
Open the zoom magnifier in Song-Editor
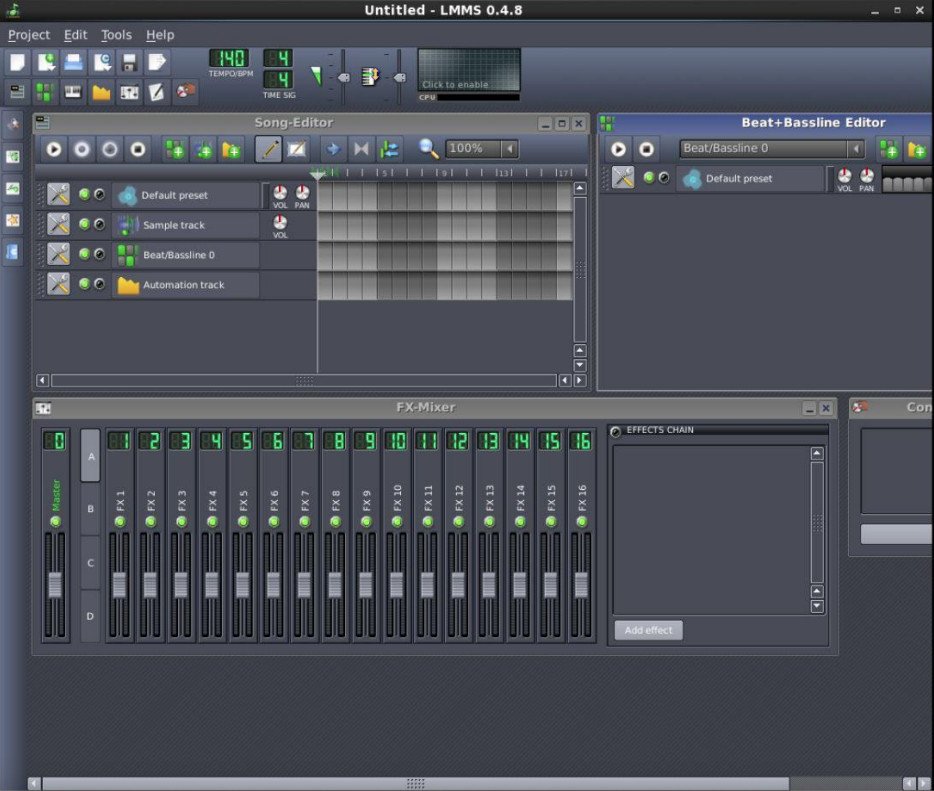point(427,149)
